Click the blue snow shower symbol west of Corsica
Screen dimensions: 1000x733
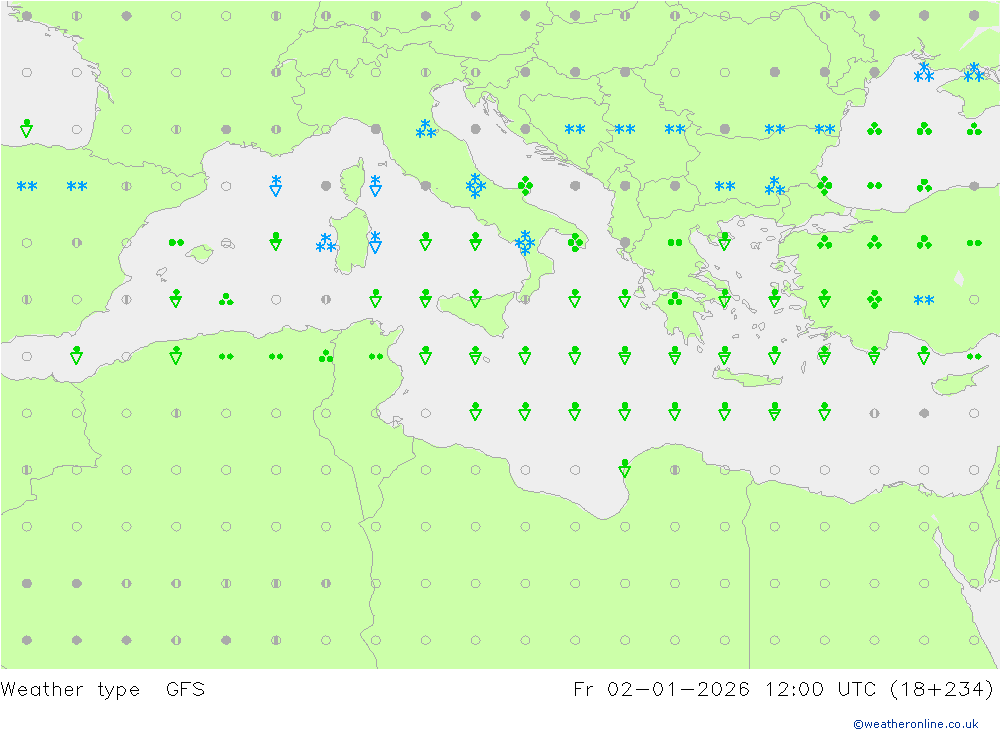(276, 186)
